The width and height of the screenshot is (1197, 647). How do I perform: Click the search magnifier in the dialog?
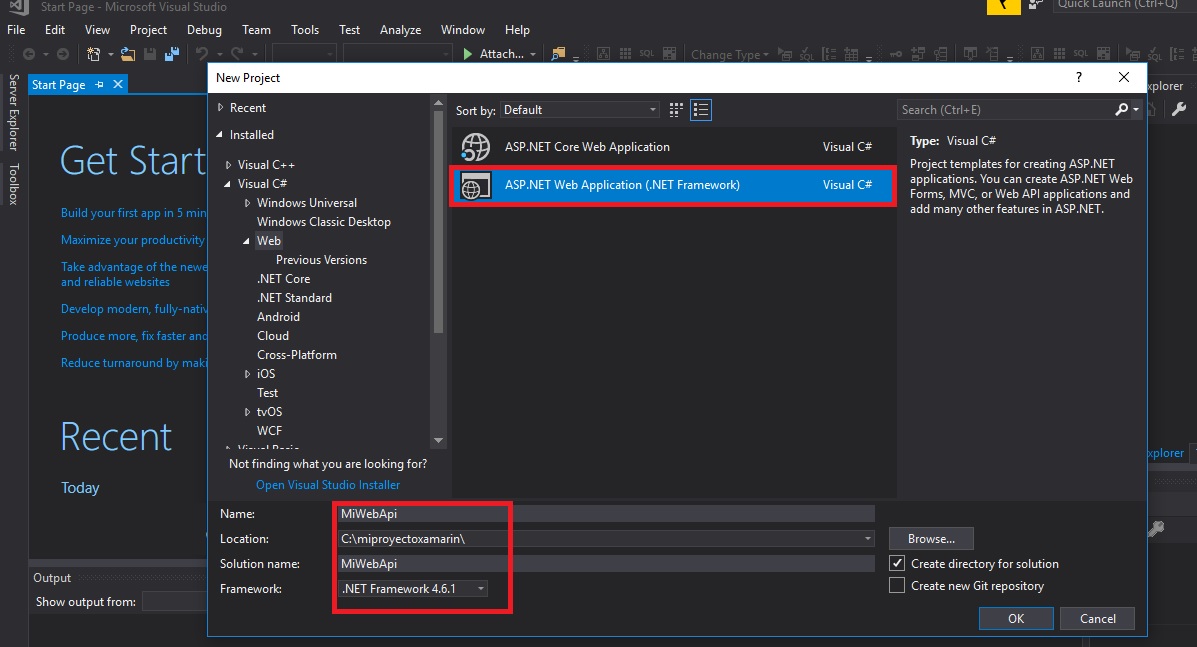click(1121, 110)
